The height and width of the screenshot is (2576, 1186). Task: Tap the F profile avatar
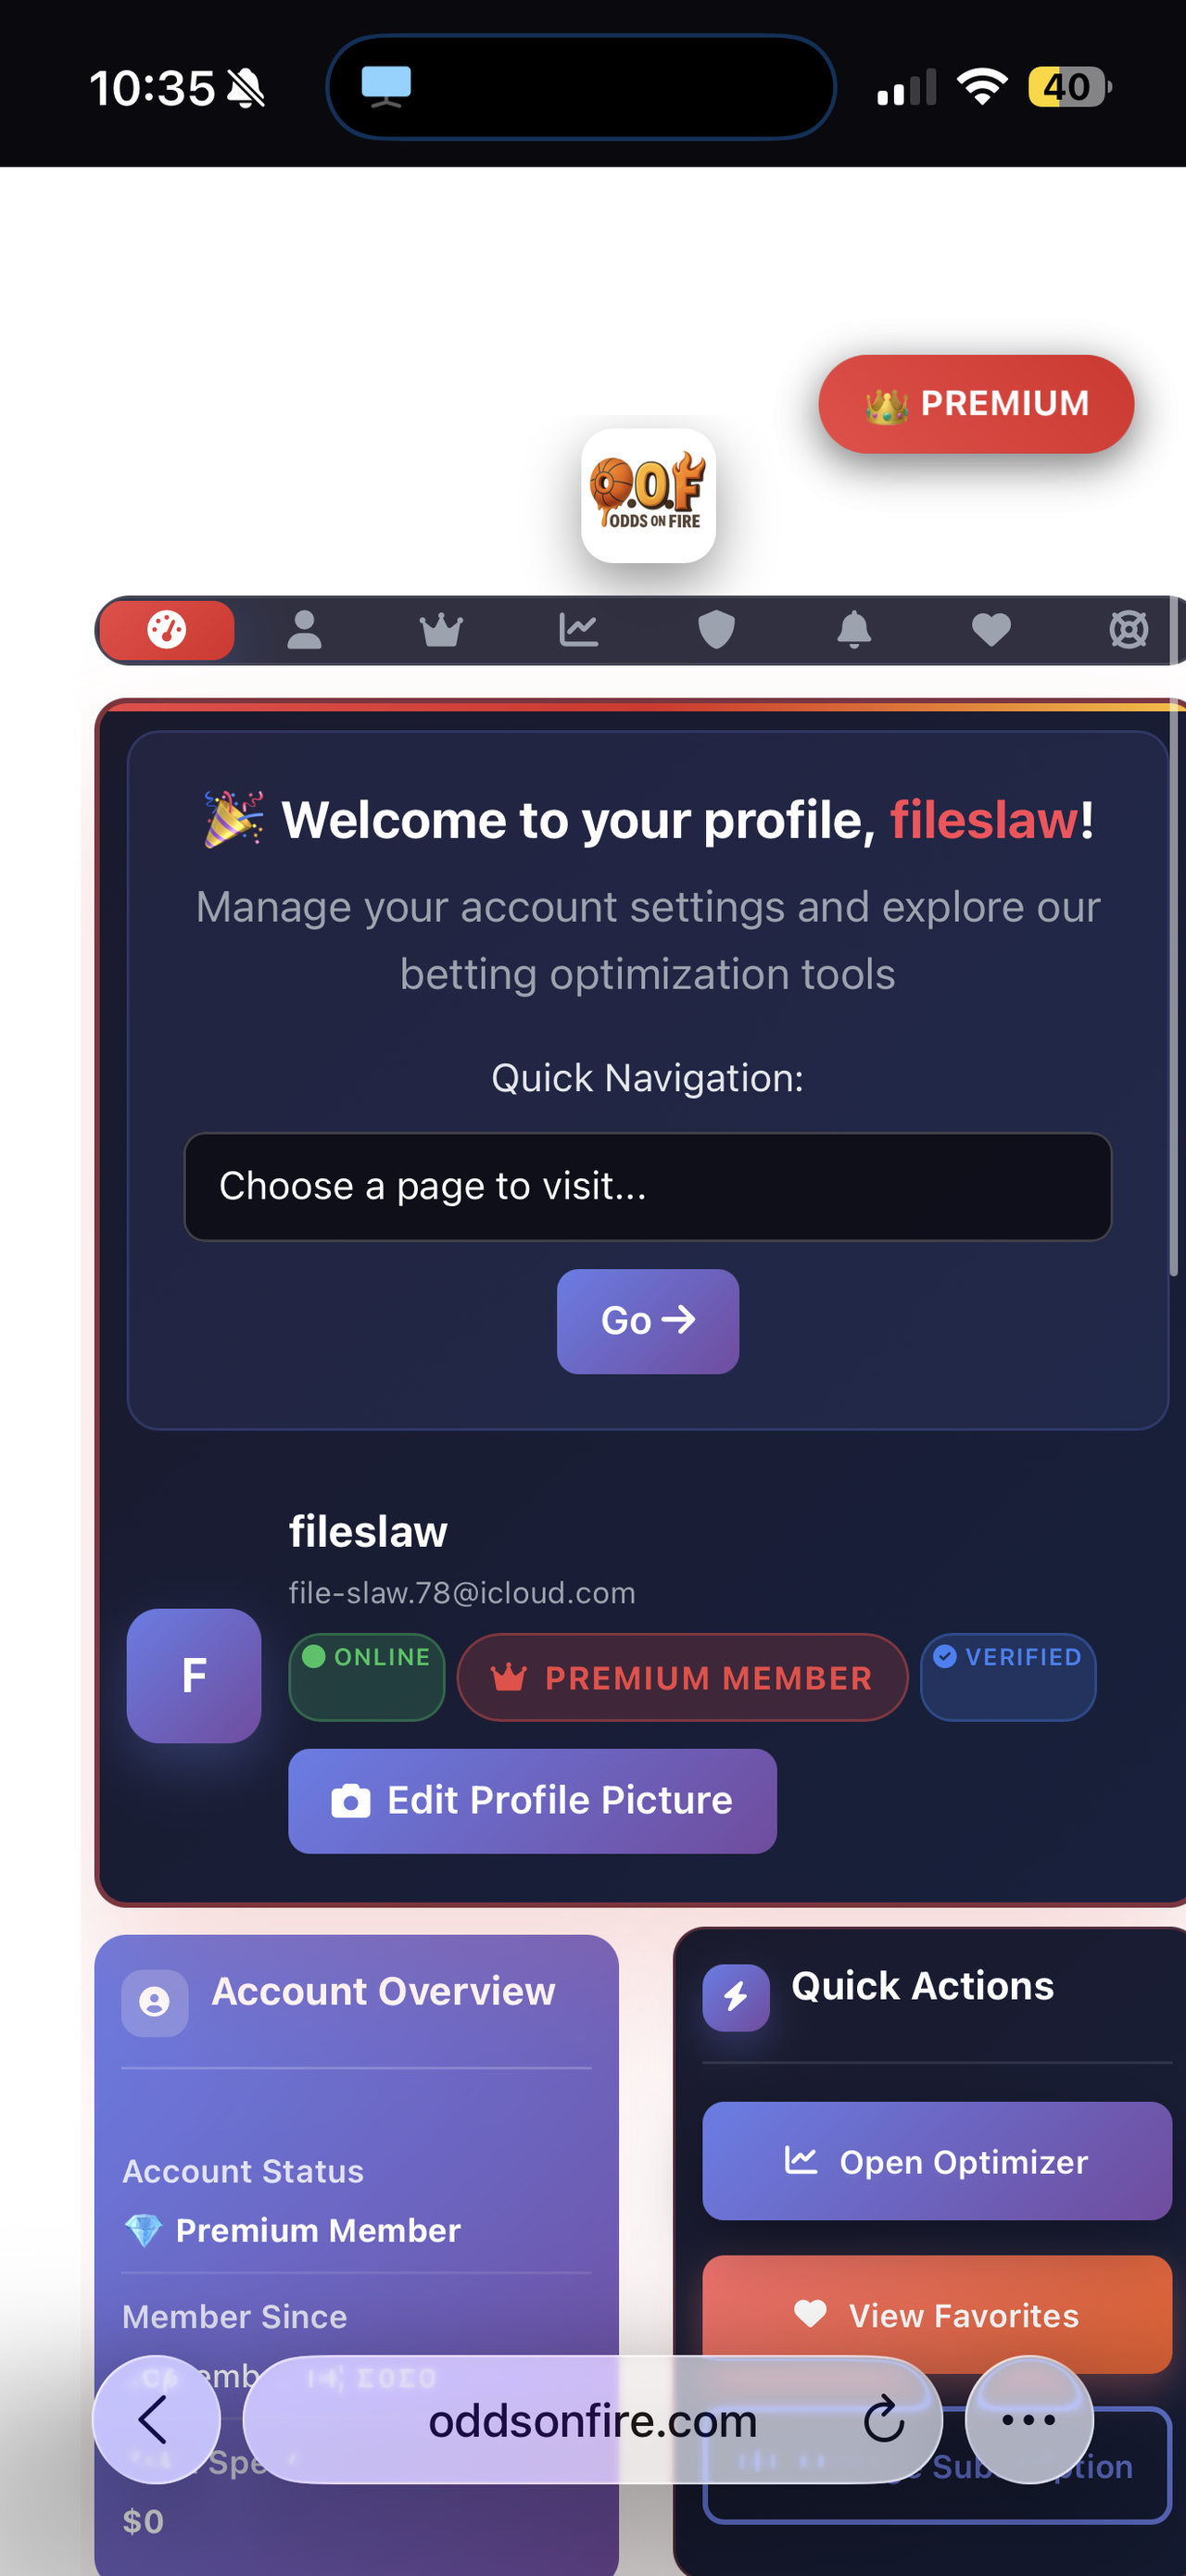click(194, 1675)
